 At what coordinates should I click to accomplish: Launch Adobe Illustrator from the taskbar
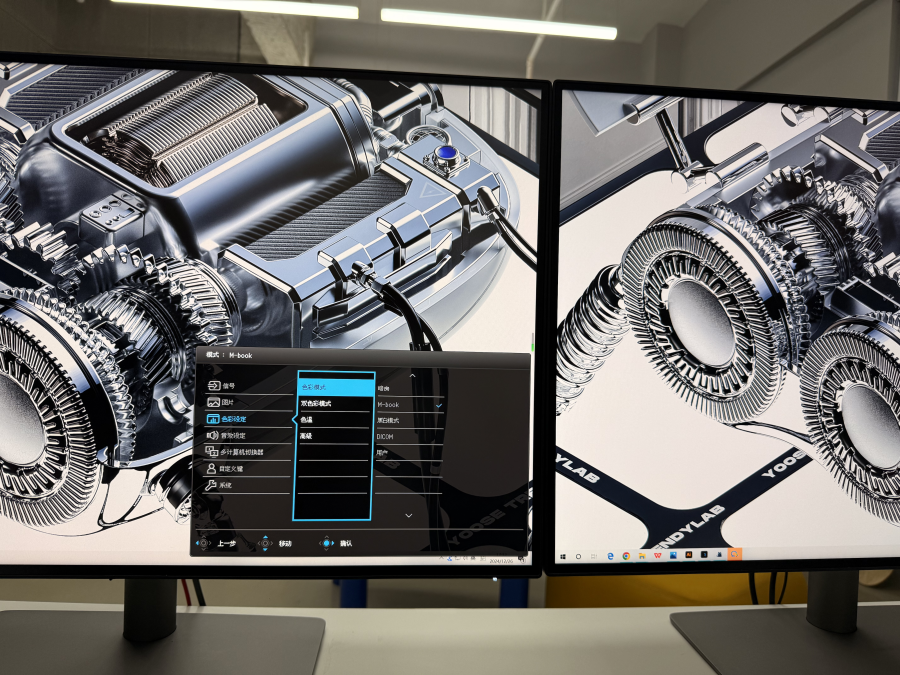[689, 554]
